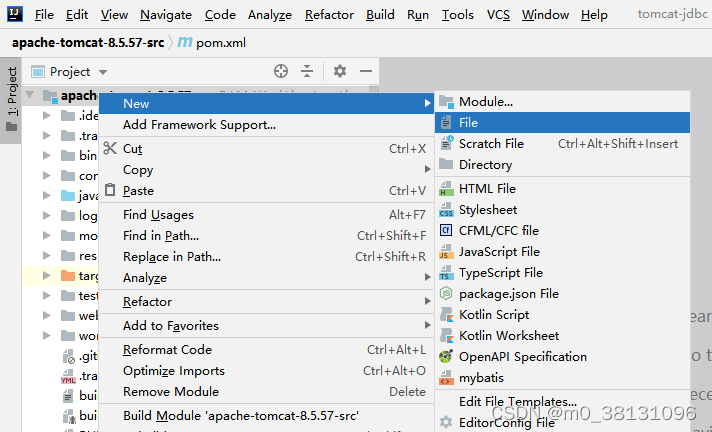Click the blue java folder icon

coord(68,195)
